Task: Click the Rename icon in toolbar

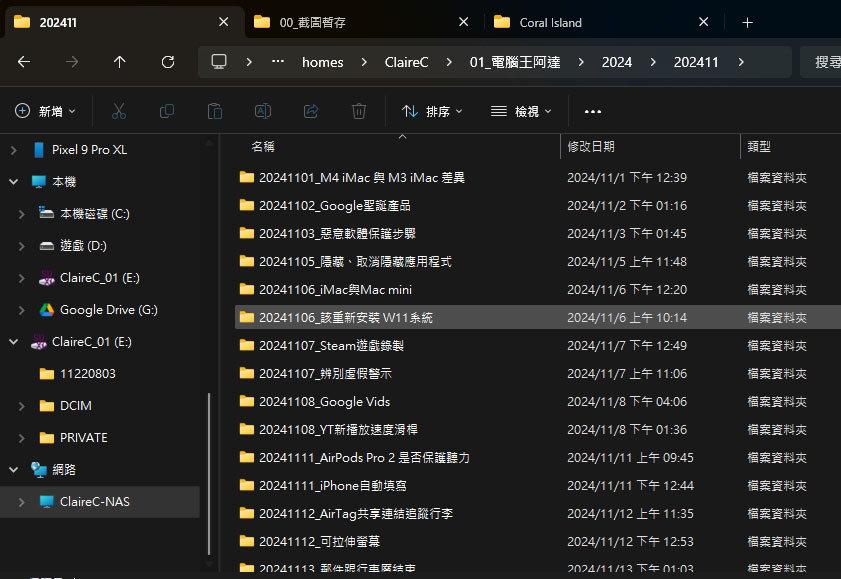Action: [x=262, y=111]
